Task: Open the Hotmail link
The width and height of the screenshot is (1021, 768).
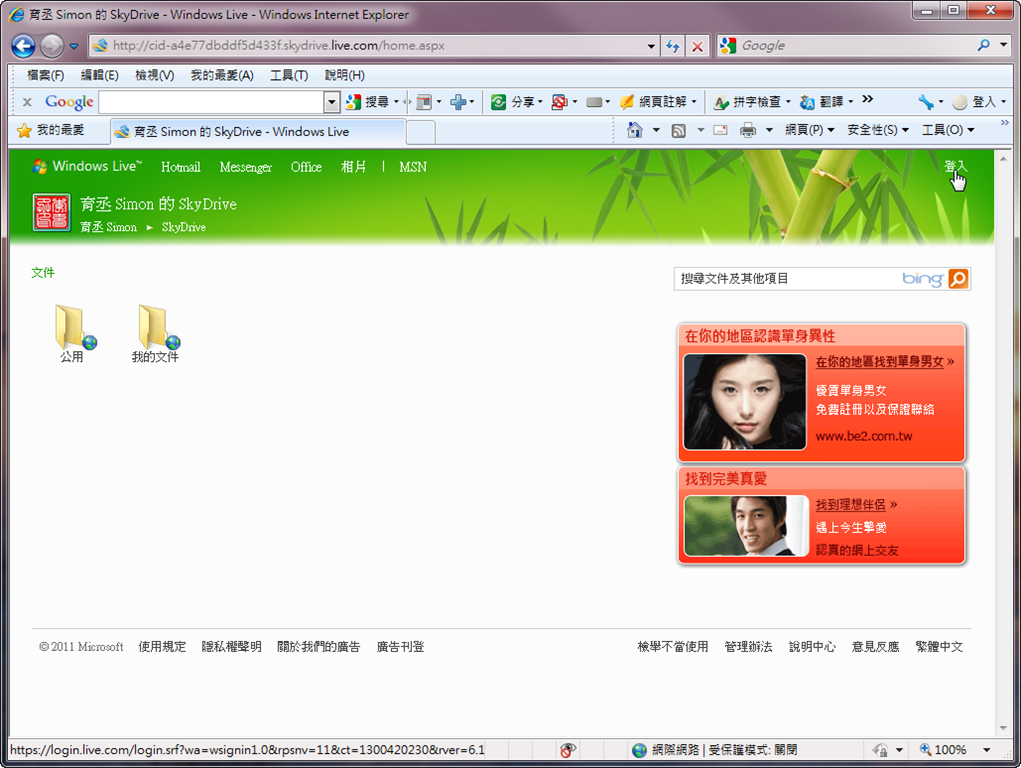Action: 180,167
